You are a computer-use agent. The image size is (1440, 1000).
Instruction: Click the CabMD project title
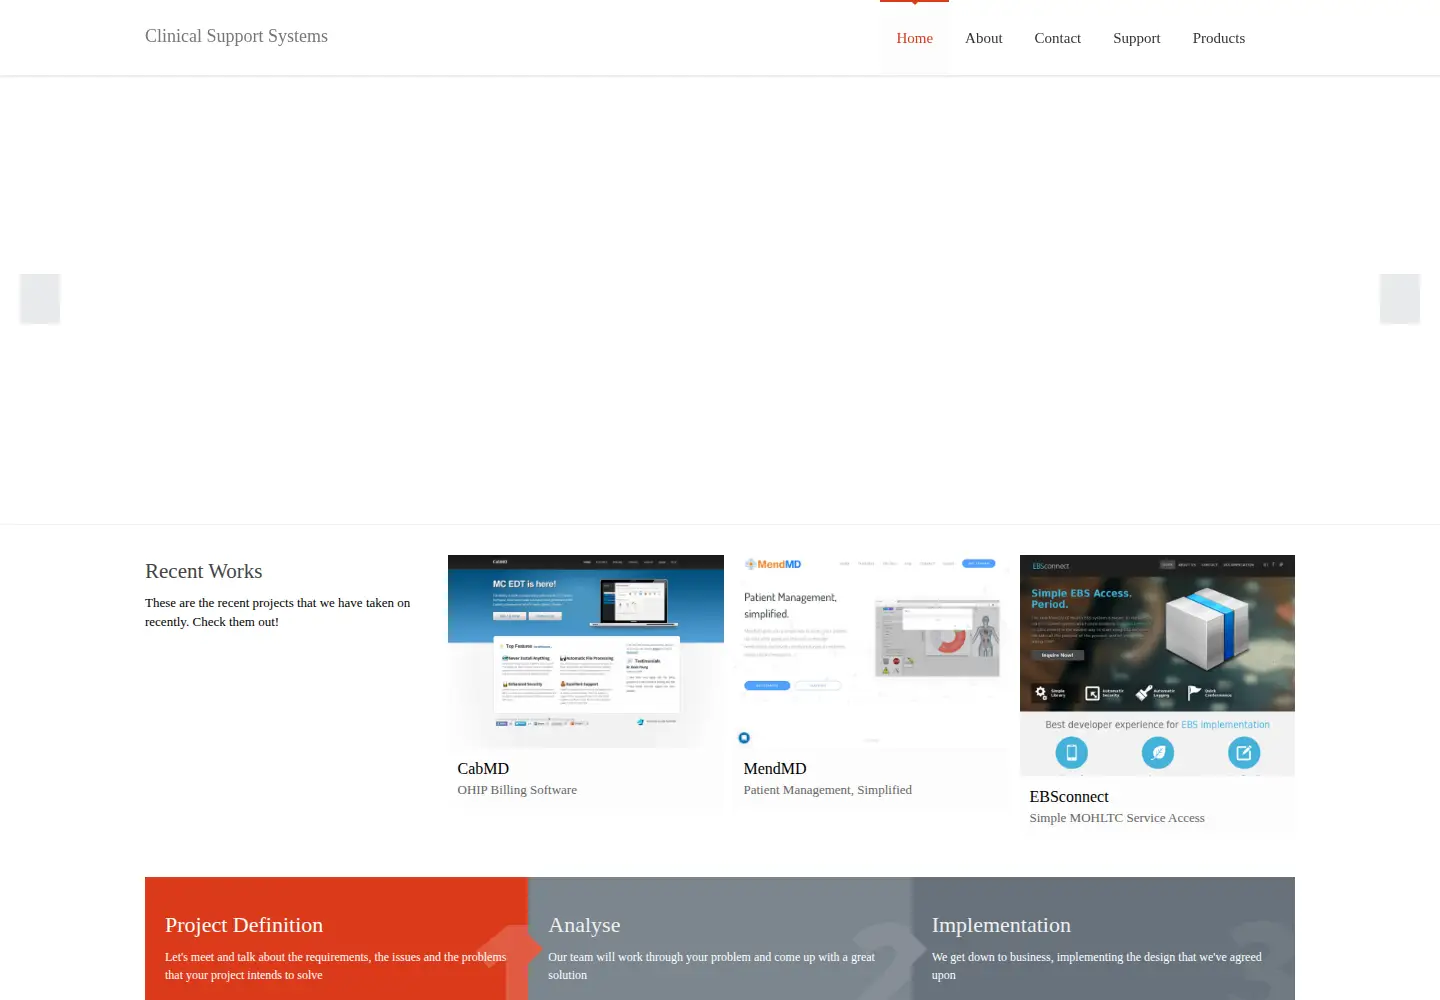click(483, 768)
